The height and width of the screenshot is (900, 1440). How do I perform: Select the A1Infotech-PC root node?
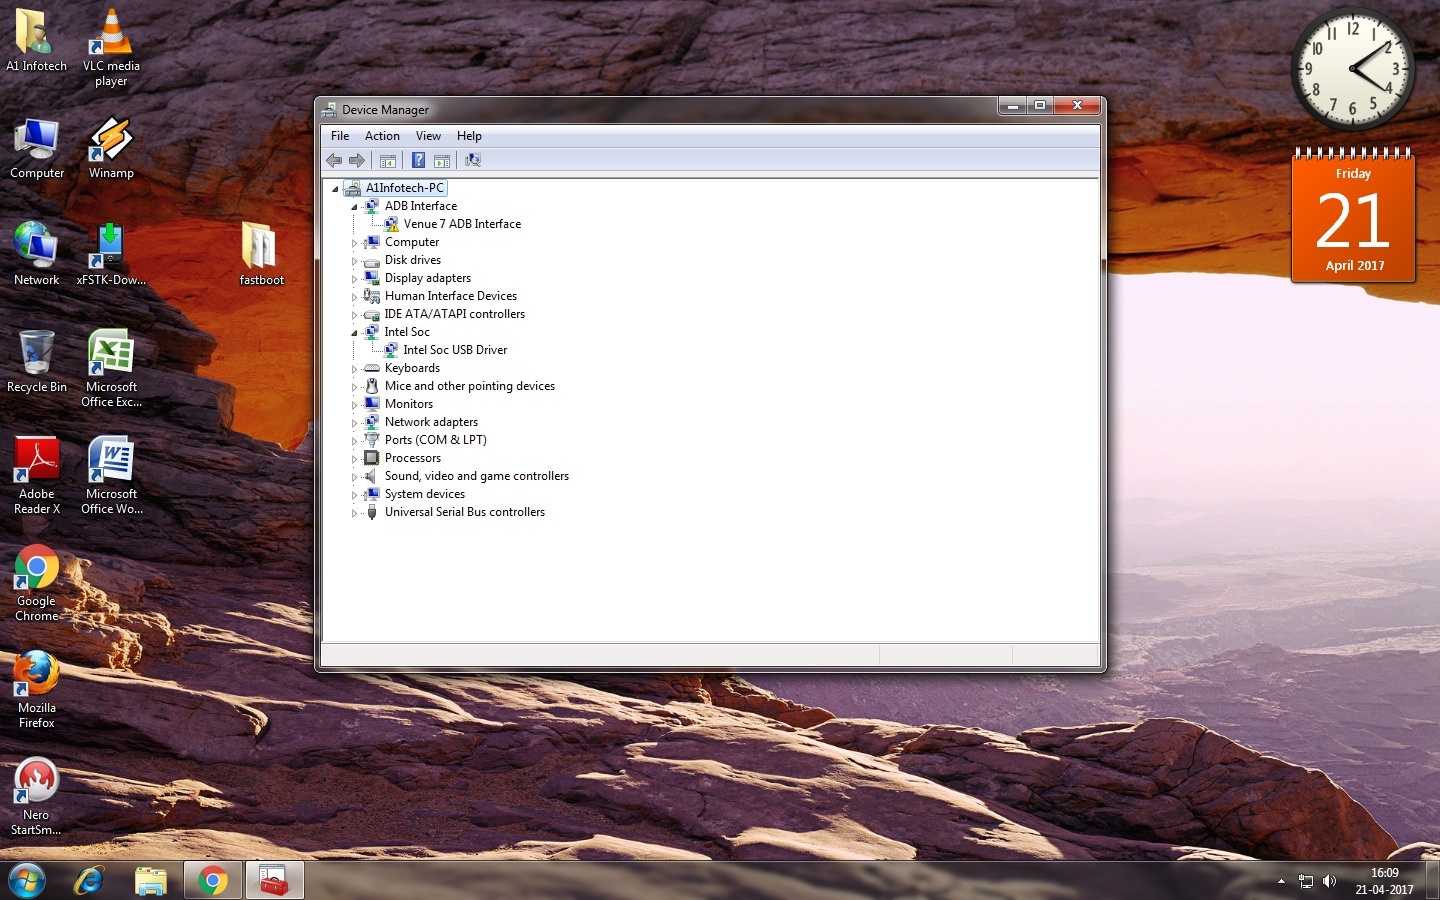coord(404,188)
